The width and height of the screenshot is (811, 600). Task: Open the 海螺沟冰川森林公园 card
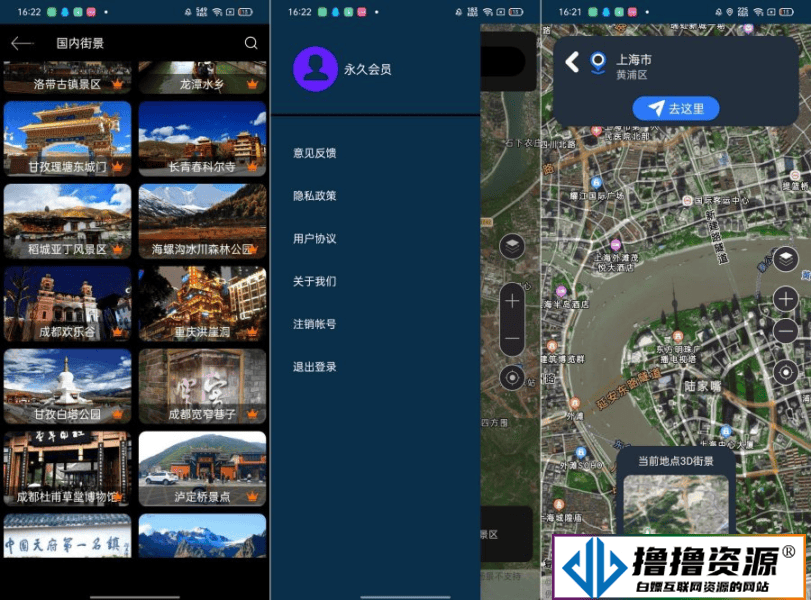click(x=202, y=221)
